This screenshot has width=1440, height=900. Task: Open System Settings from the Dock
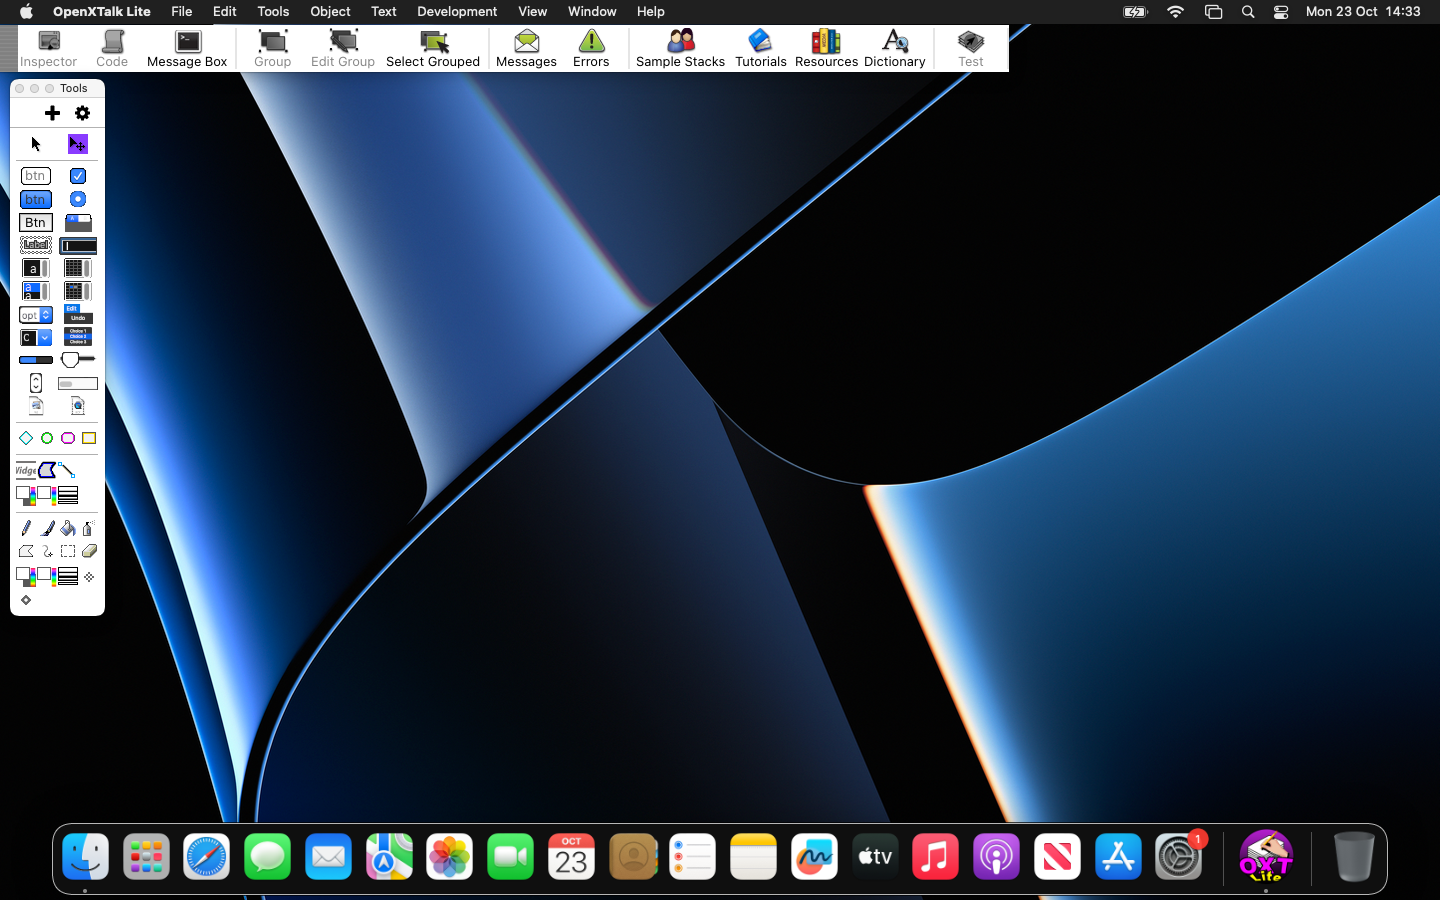(1179, 857)
